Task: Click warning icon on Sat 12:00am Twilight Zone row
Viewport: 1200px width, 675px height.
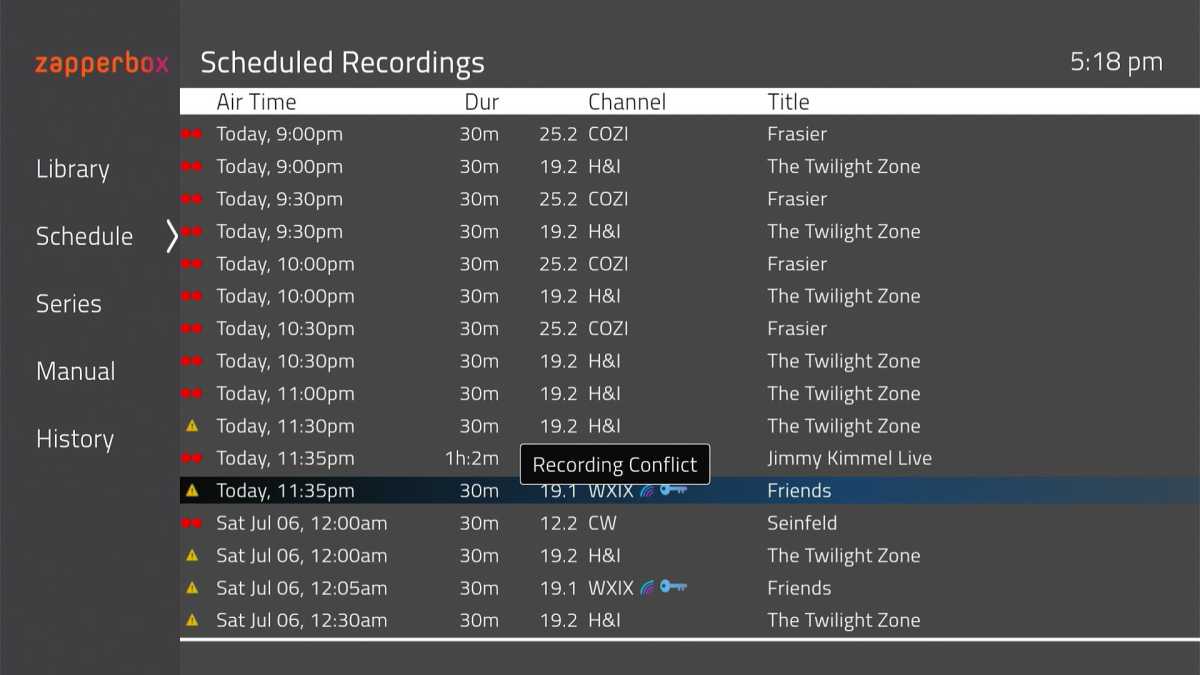Action: pyautogui.click(x=192, y=555)
